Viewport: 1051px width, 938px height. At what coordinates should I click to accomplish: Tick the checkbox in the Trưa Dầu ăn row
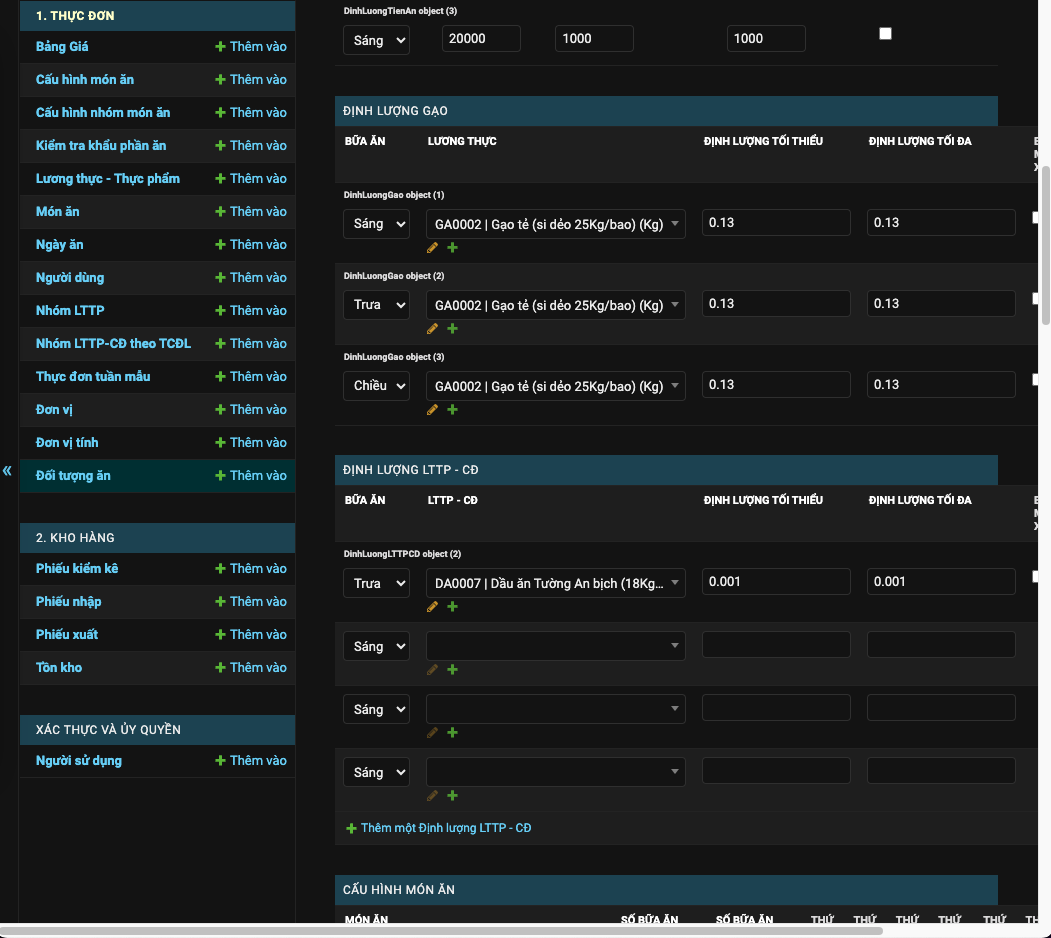1035,577
